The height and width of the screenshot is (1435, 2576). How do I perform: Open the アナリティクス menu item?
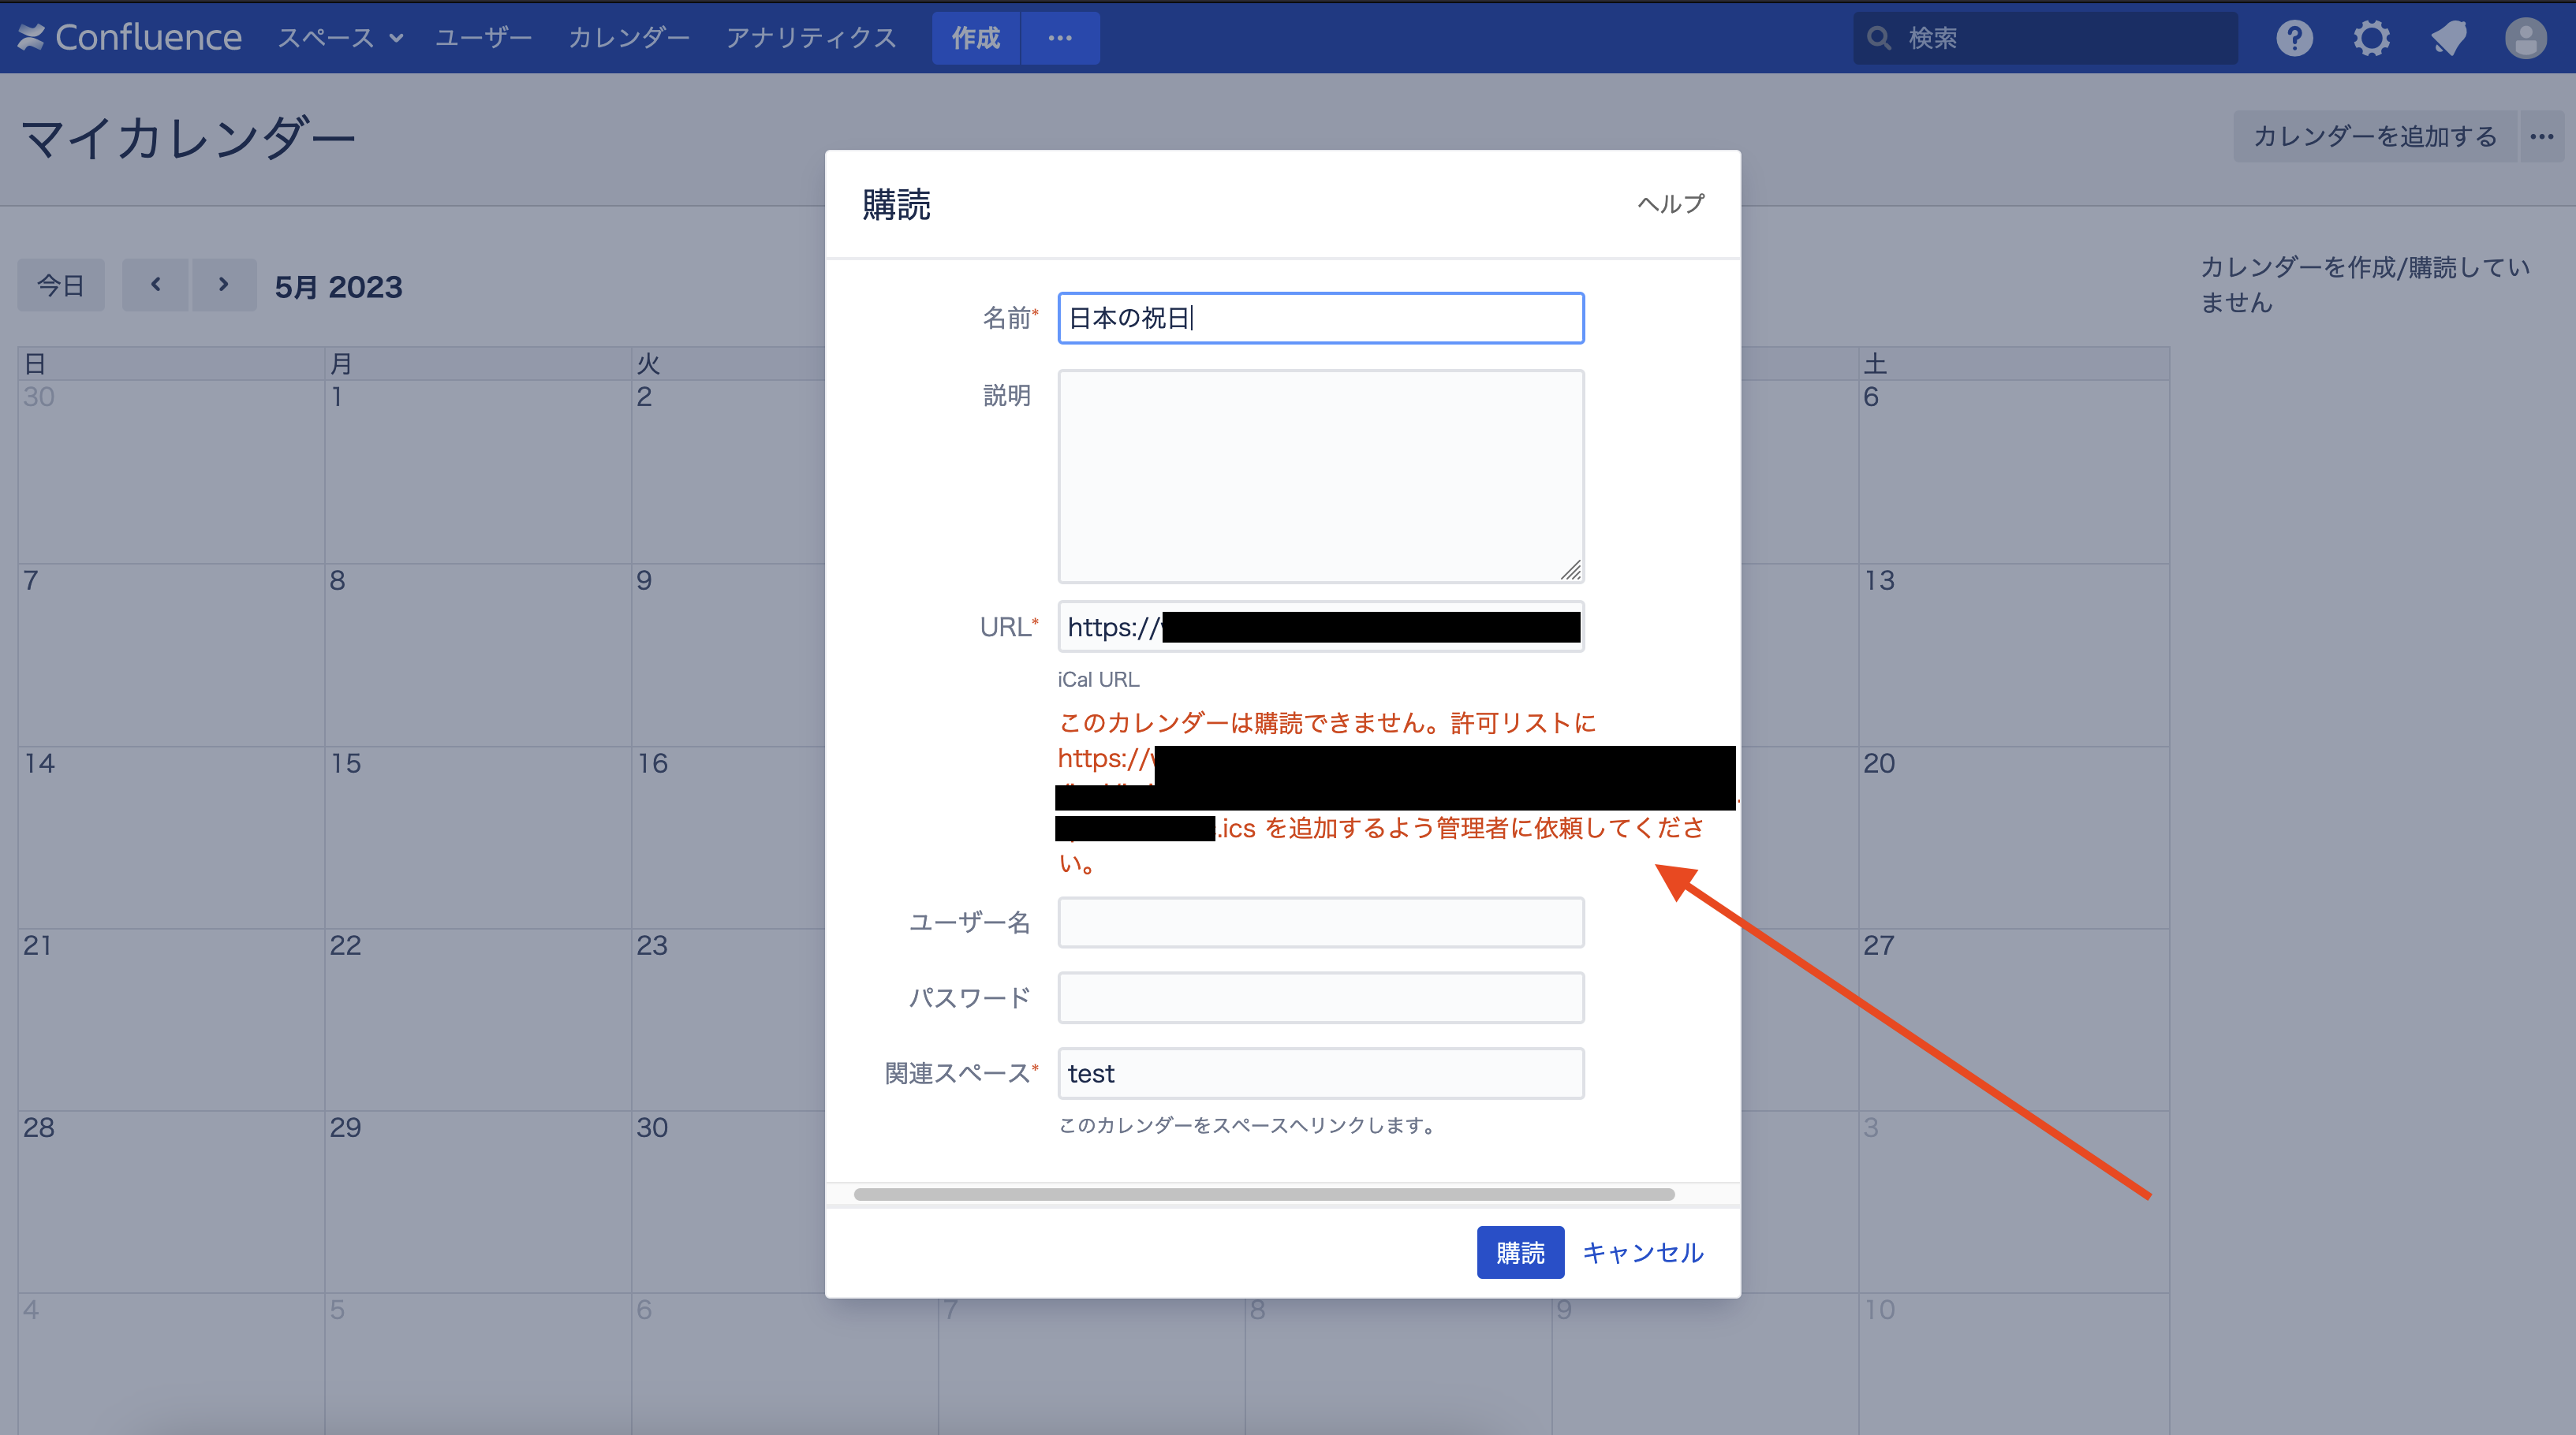tap(811, 38)
